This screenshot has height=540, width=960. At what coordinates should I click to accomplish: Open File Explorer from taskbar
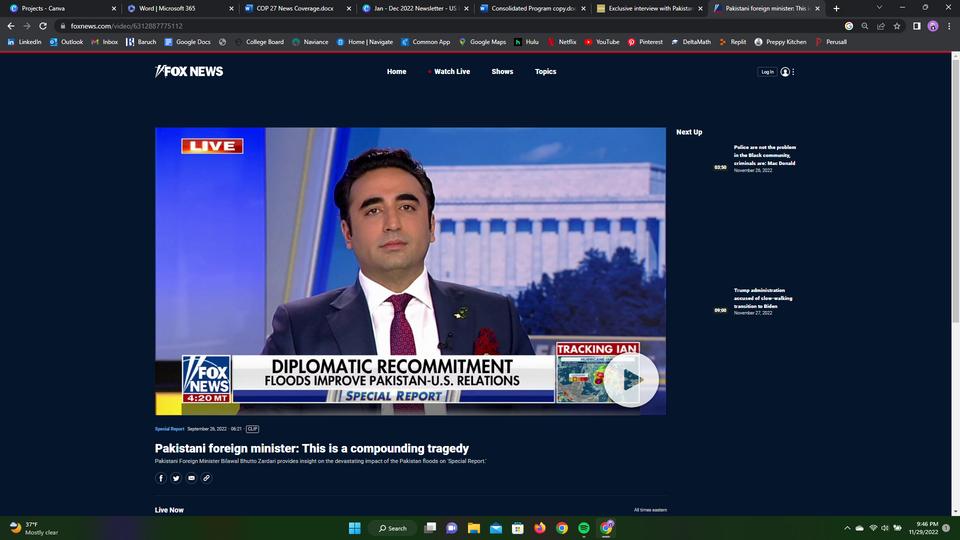[x=474, y=528]
